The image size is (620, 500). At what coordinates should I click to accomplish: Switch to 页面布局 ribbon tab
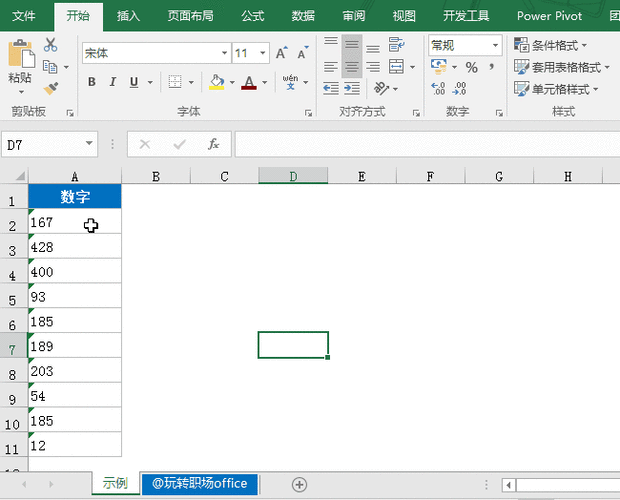pos(191,16)
